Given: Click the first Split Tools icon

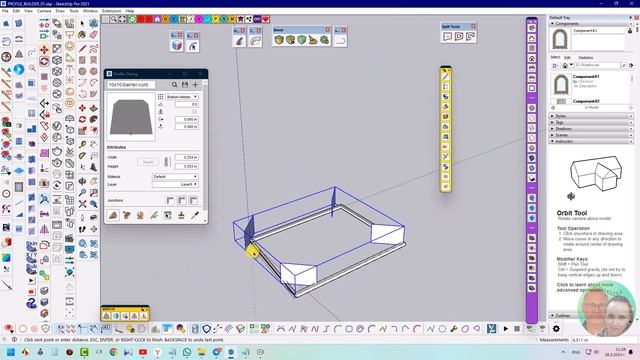Looking at the screenshot, I should [x=447, y=36].
